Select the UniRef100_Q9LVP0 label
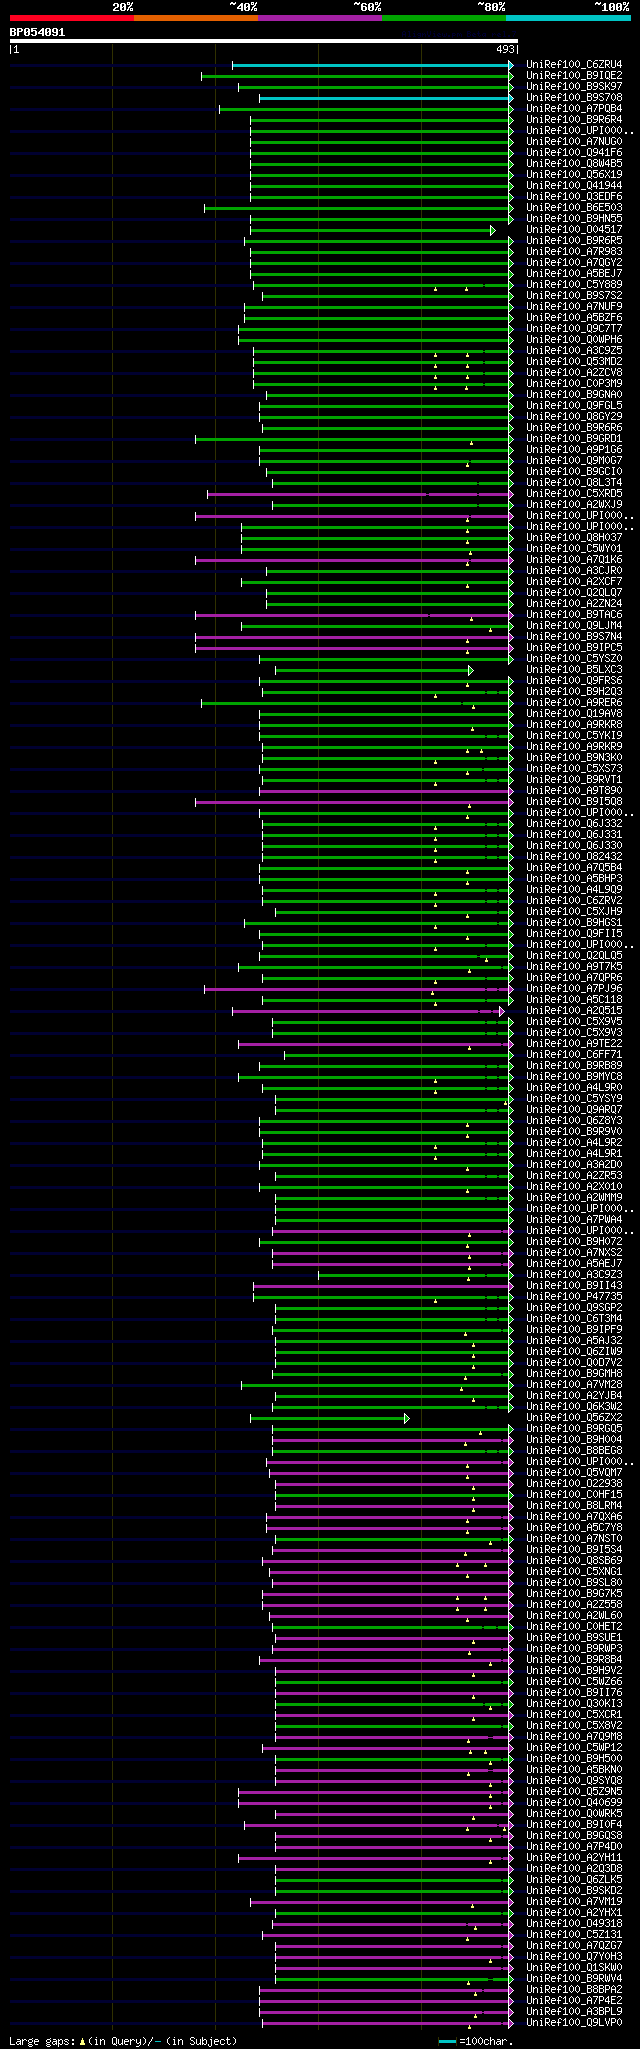The image size is (640, 2049). click(574, 2023)
